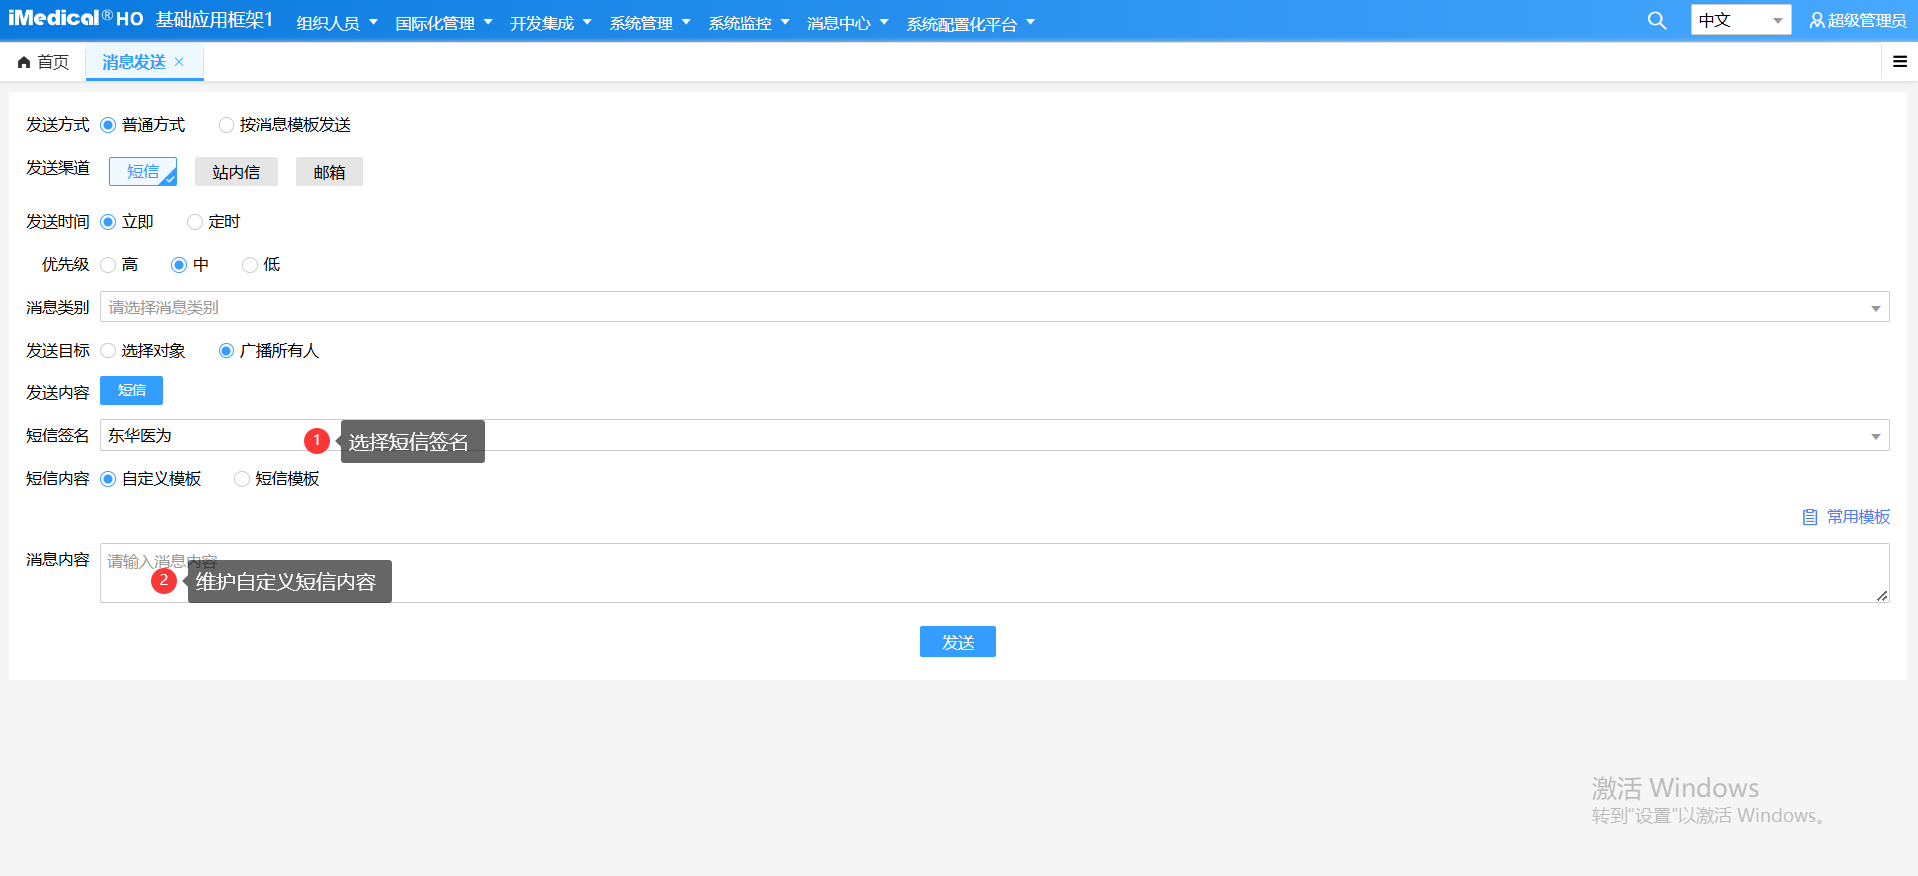Click the search magnifier icon
The image size is (1918, 876).
tap(1656, 21)
